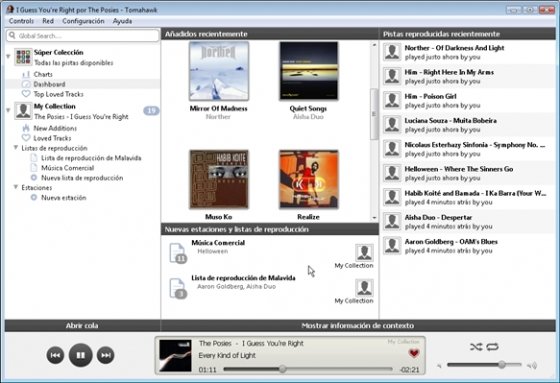560x383 pixels.
Task: Open the Controls menu
Action: point(21,21)
